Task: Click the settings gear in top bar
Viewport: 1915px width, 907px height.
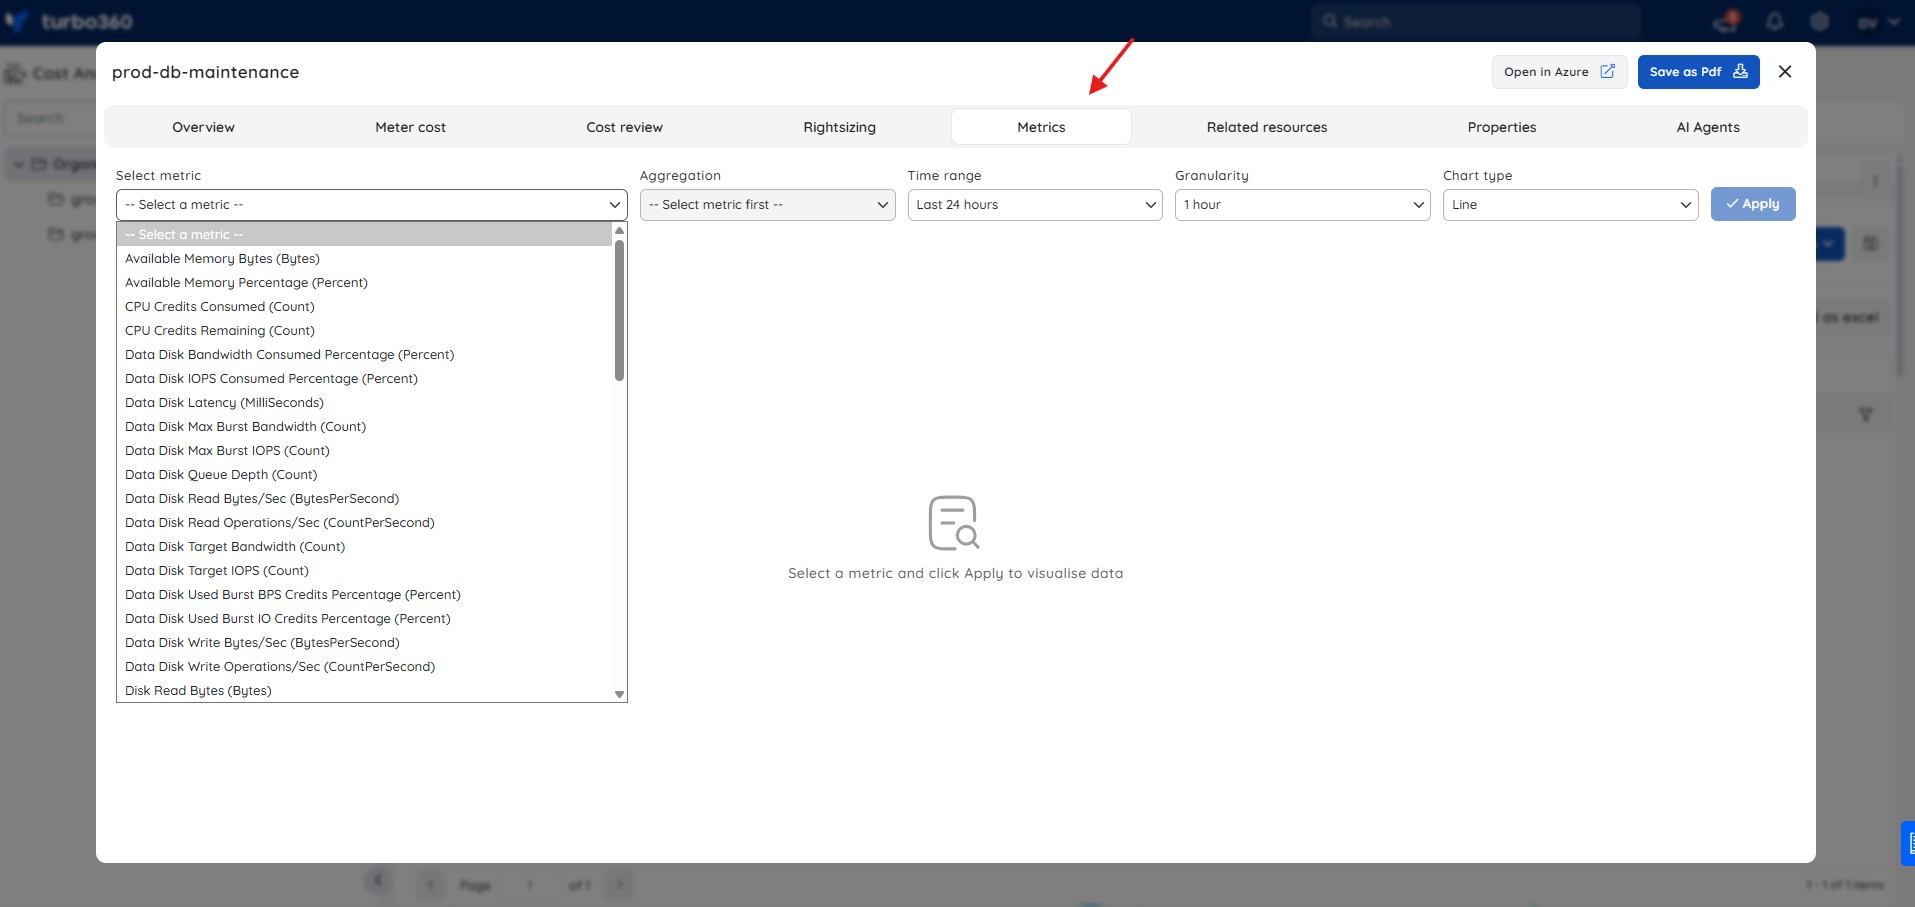Action: [1820, 21]
